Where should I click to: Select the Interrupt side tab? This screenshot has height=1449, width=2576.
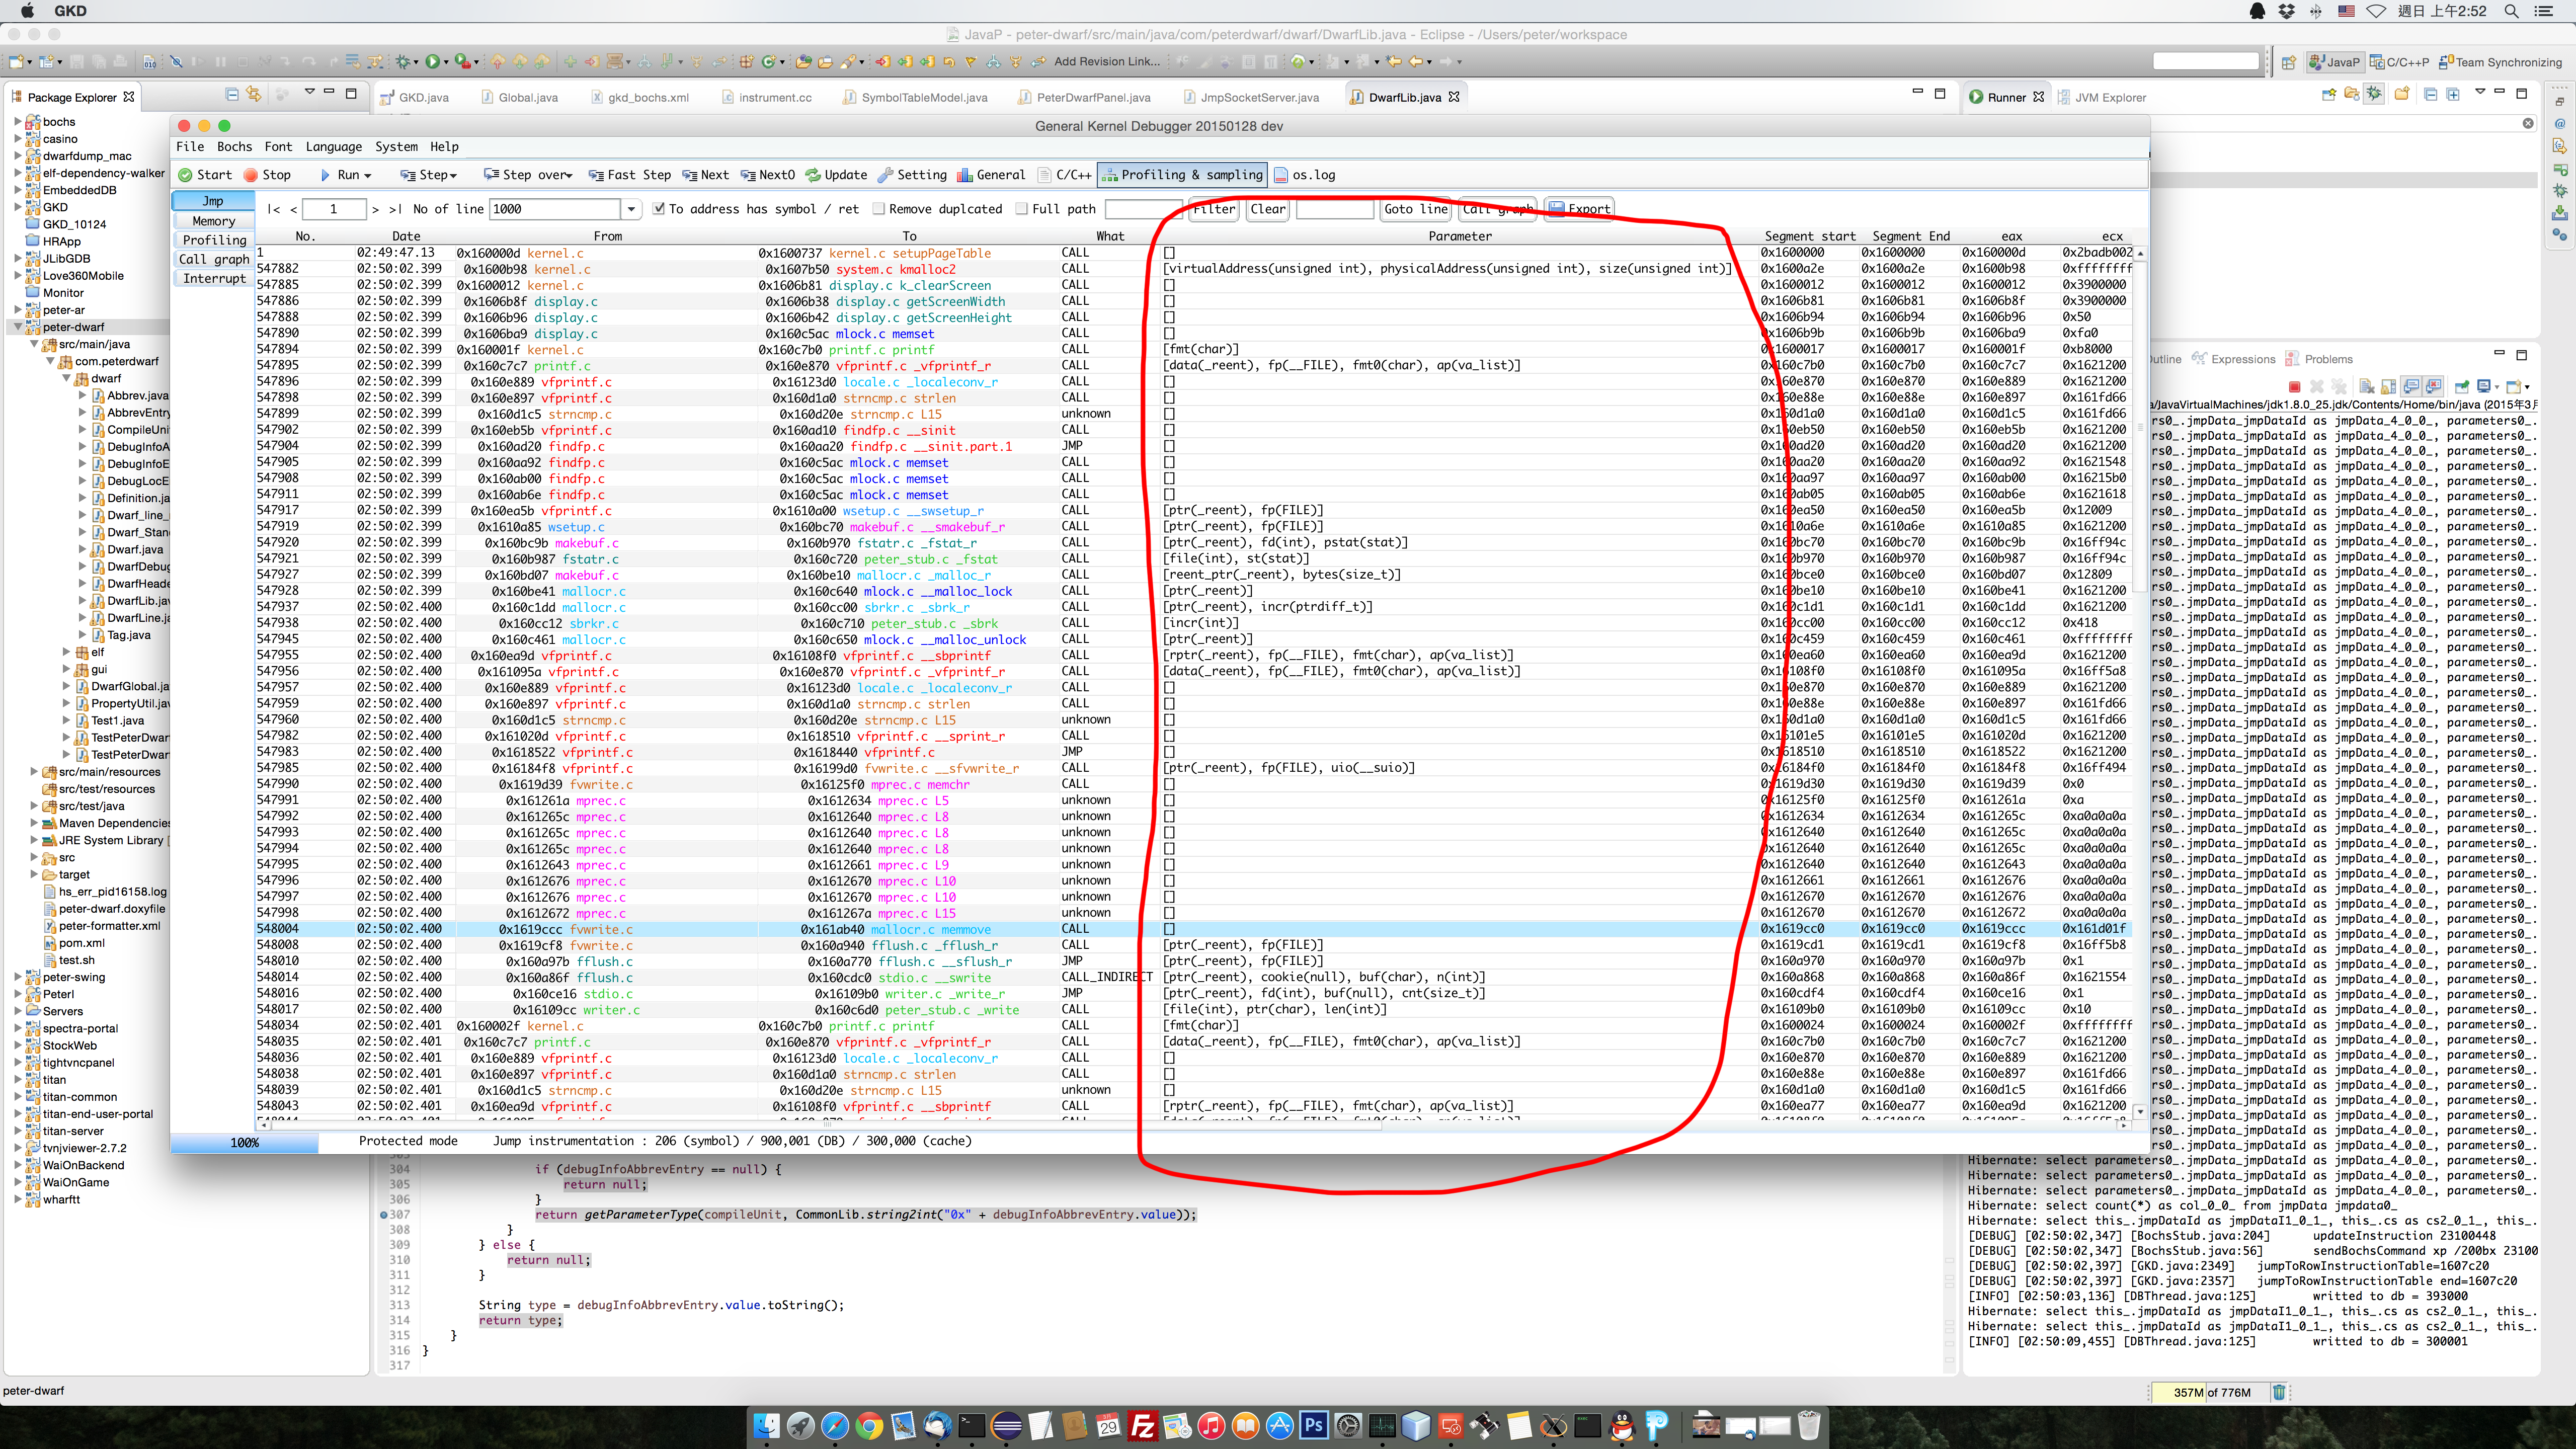(214, 278)
